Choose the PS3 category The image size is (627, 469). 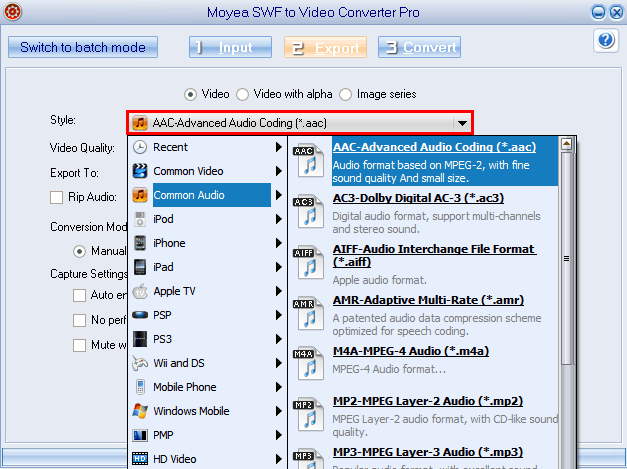coord(208,339)
